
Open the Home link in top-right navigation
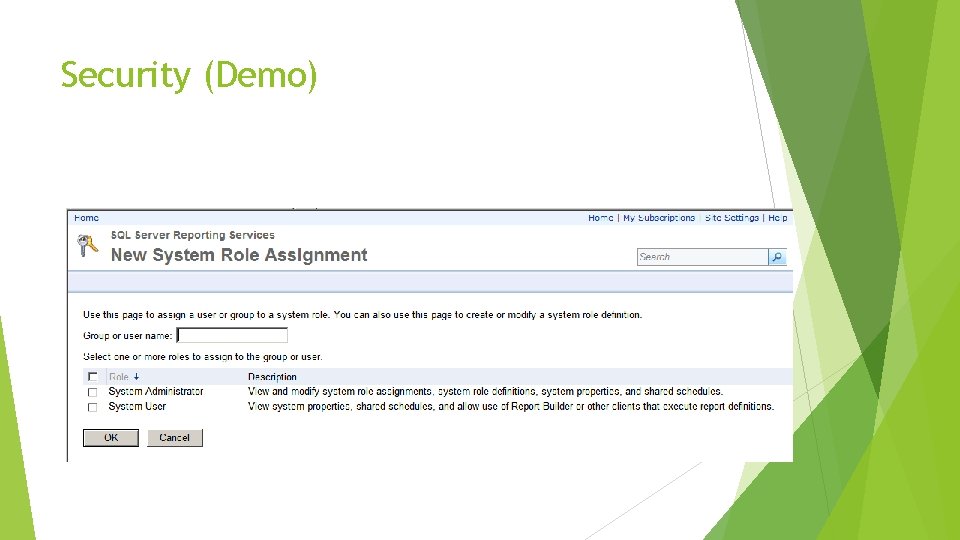[x=601, y=218]
